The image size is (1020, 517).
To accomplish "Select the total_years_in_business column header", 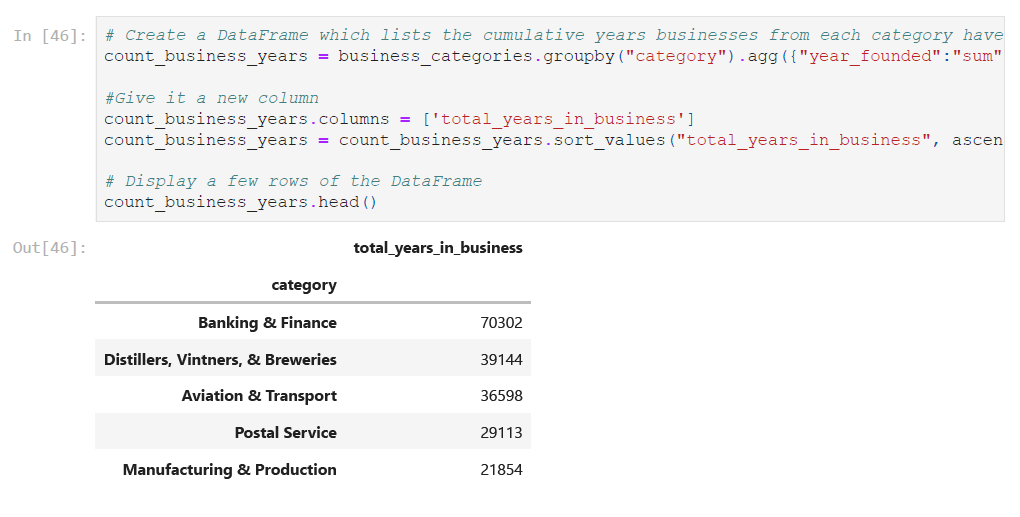I will click(438, 248).
